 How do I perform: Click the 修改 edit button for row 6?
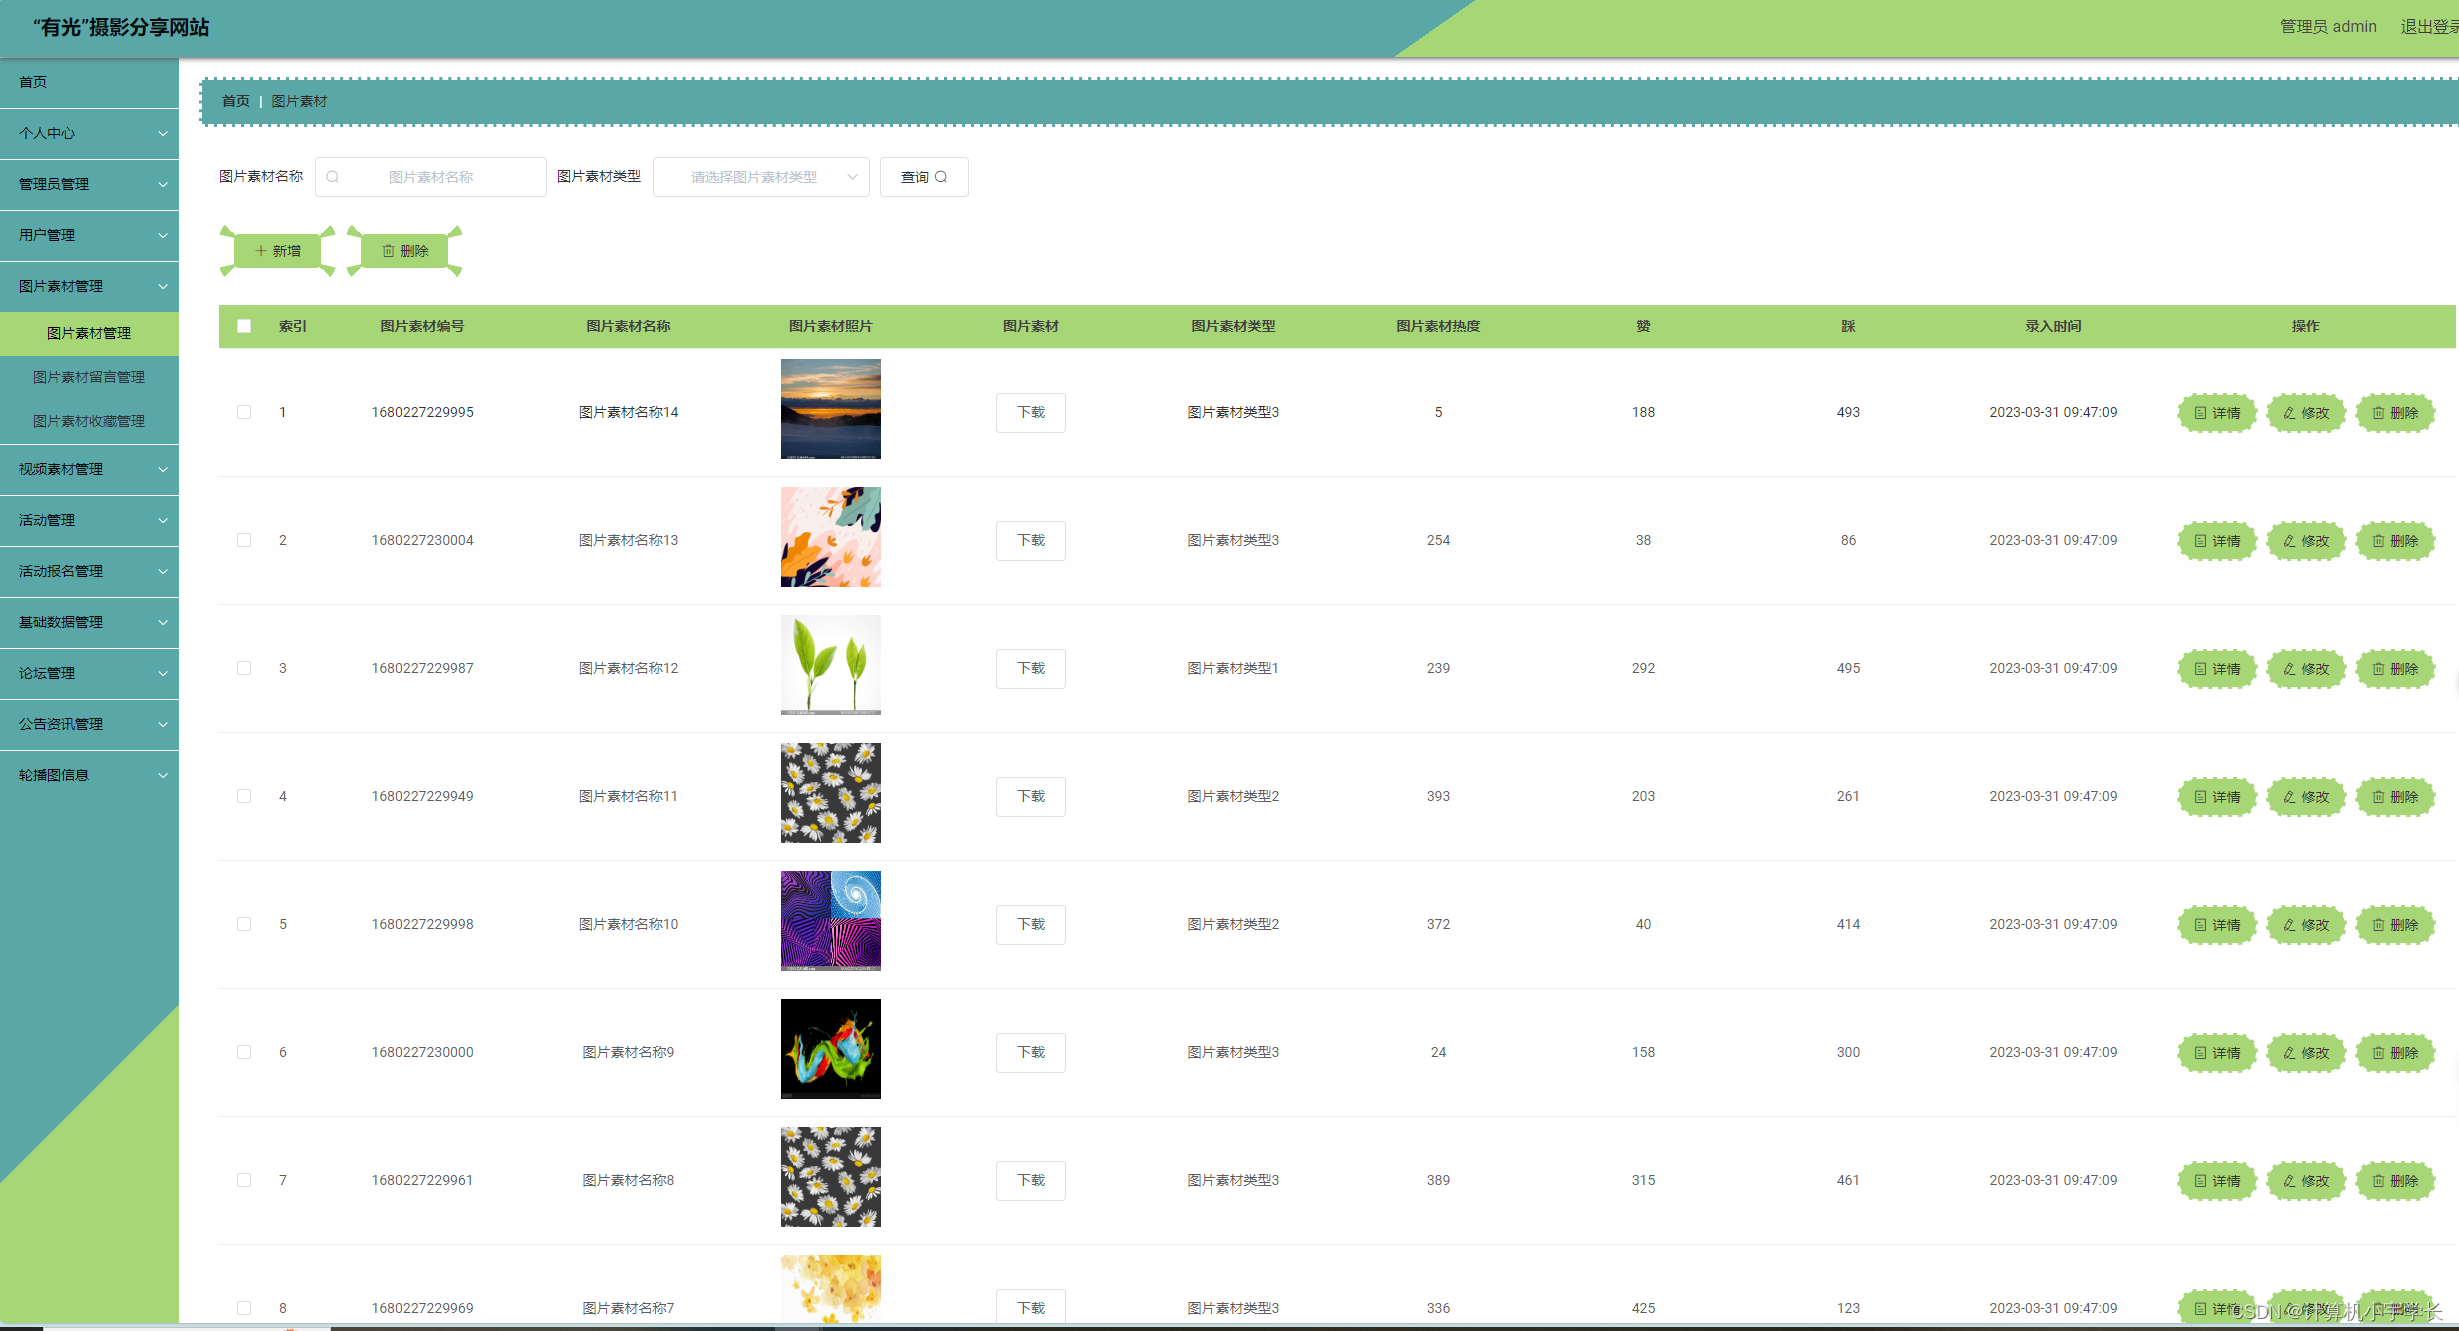tap(2306, 1053)
